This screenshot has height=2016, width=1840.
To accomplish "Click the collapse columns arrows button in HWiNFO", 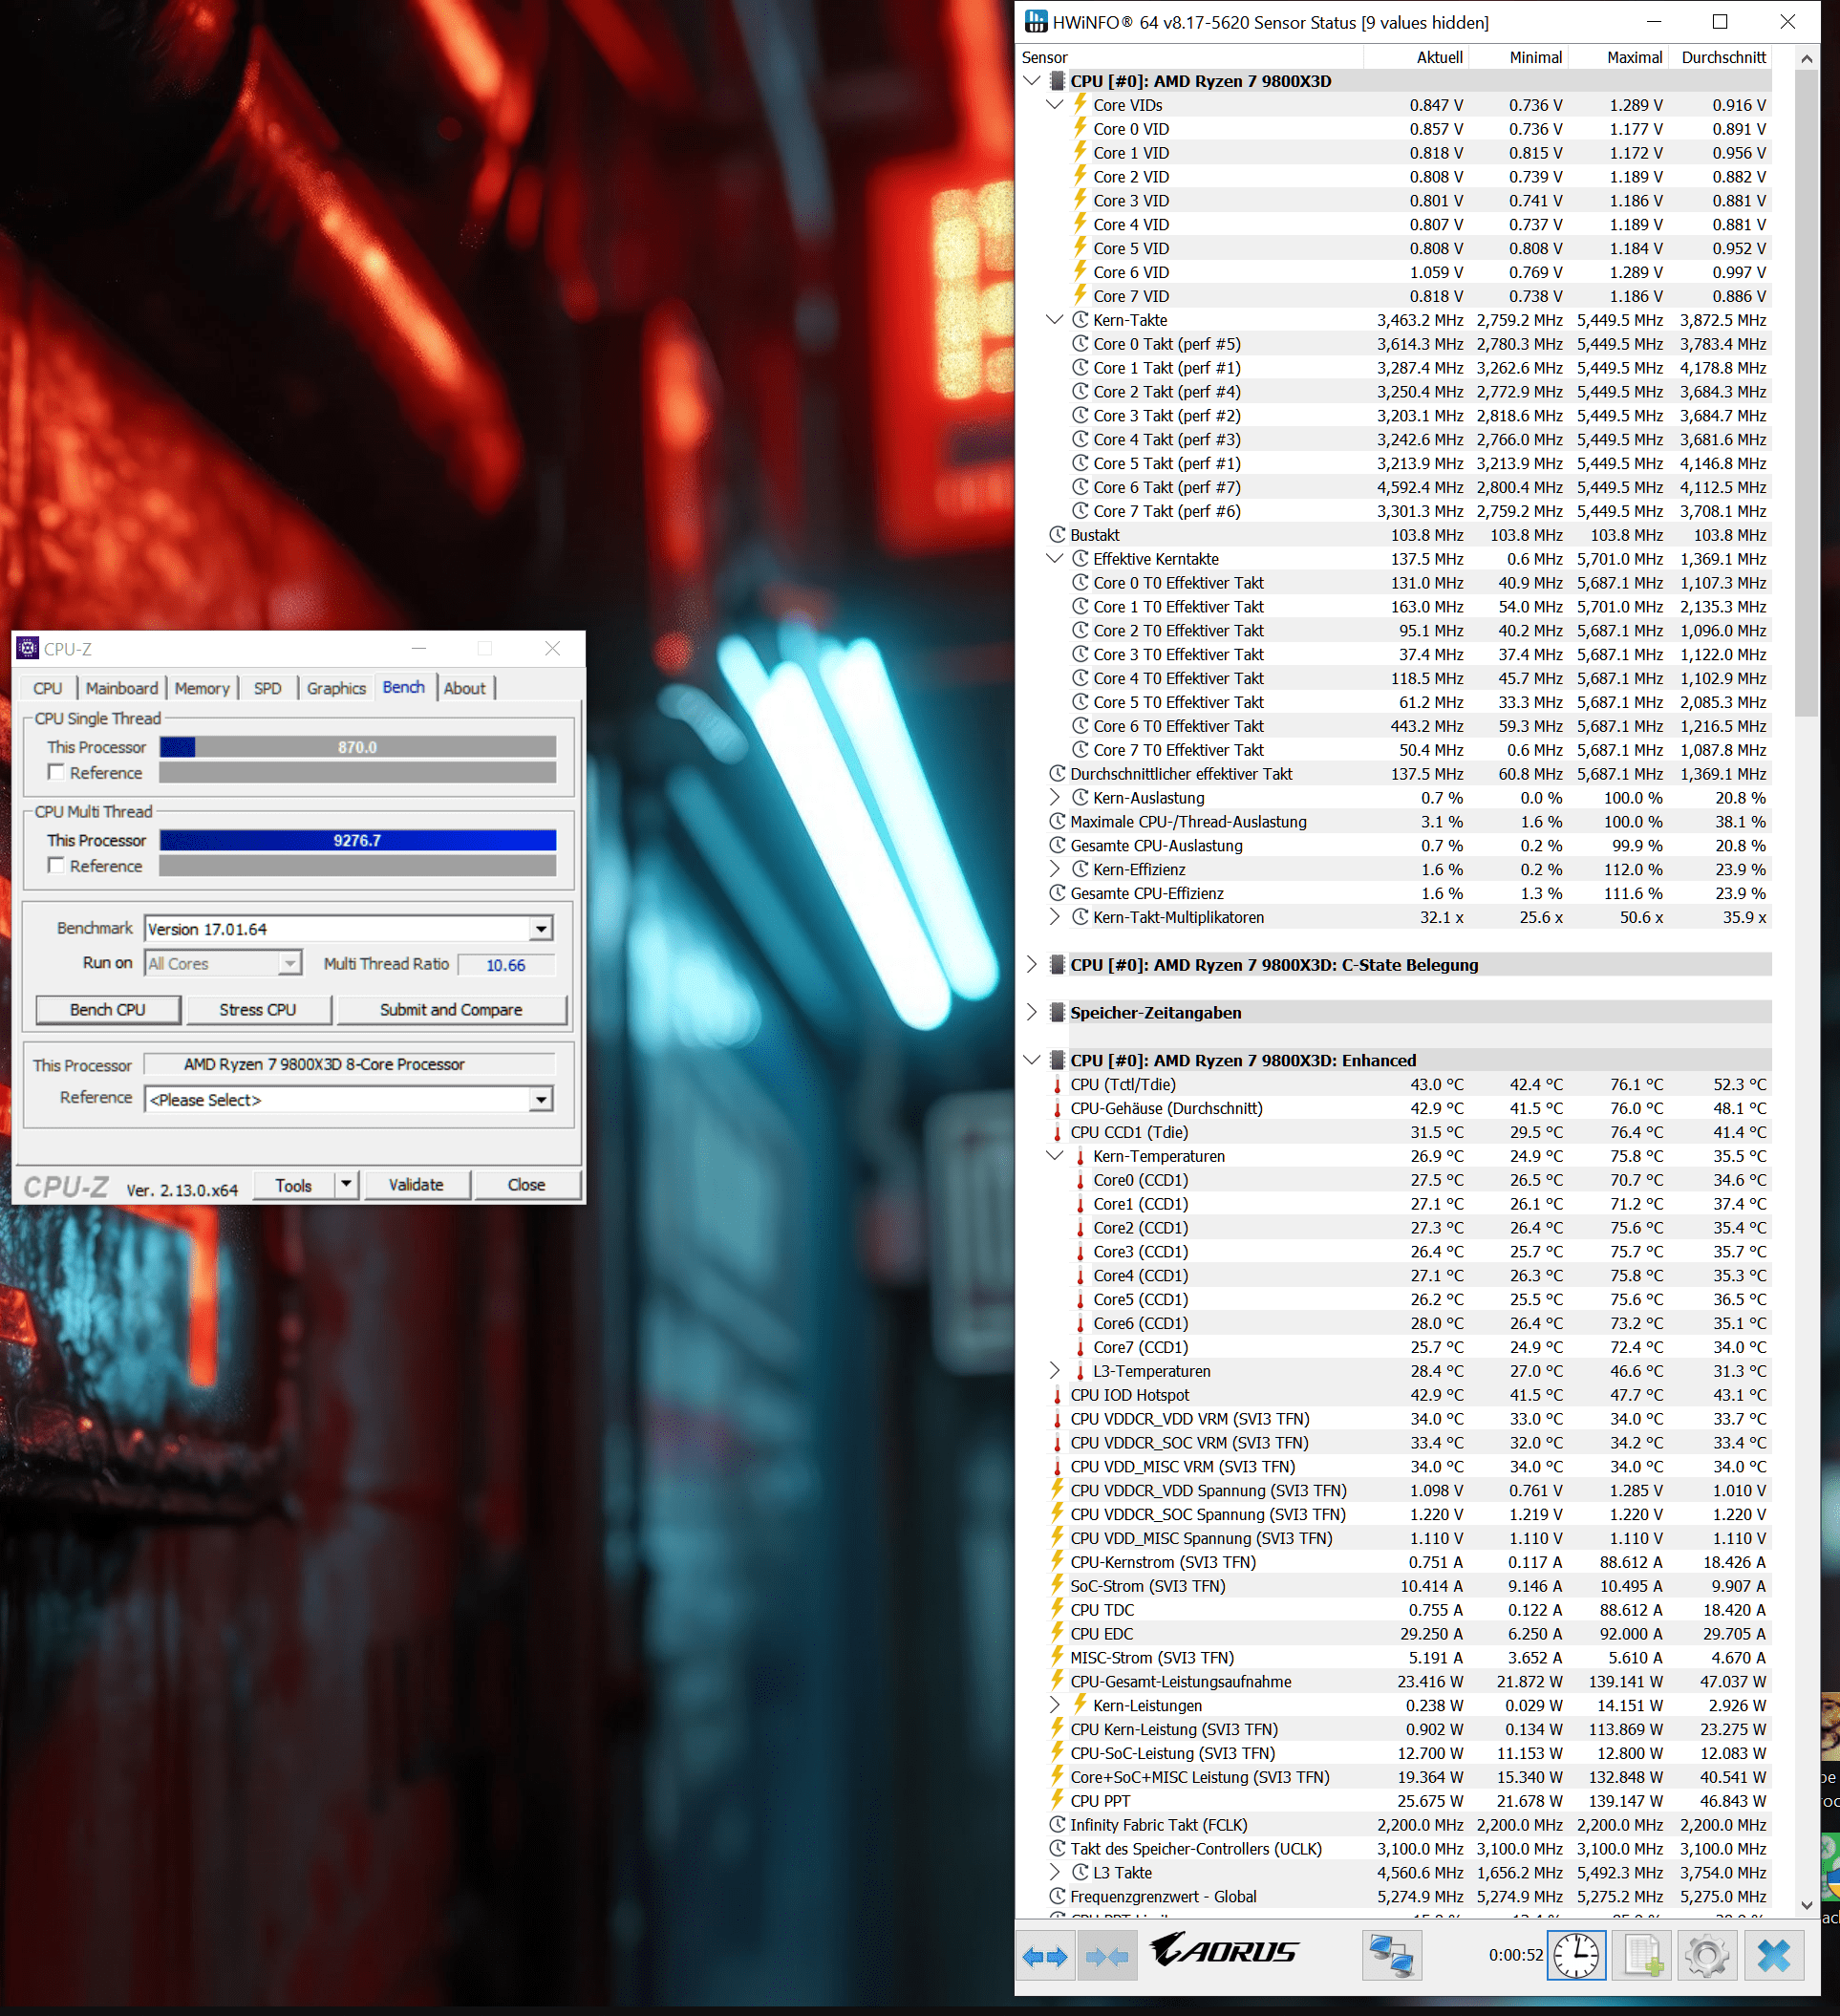I will 1107,1956.
